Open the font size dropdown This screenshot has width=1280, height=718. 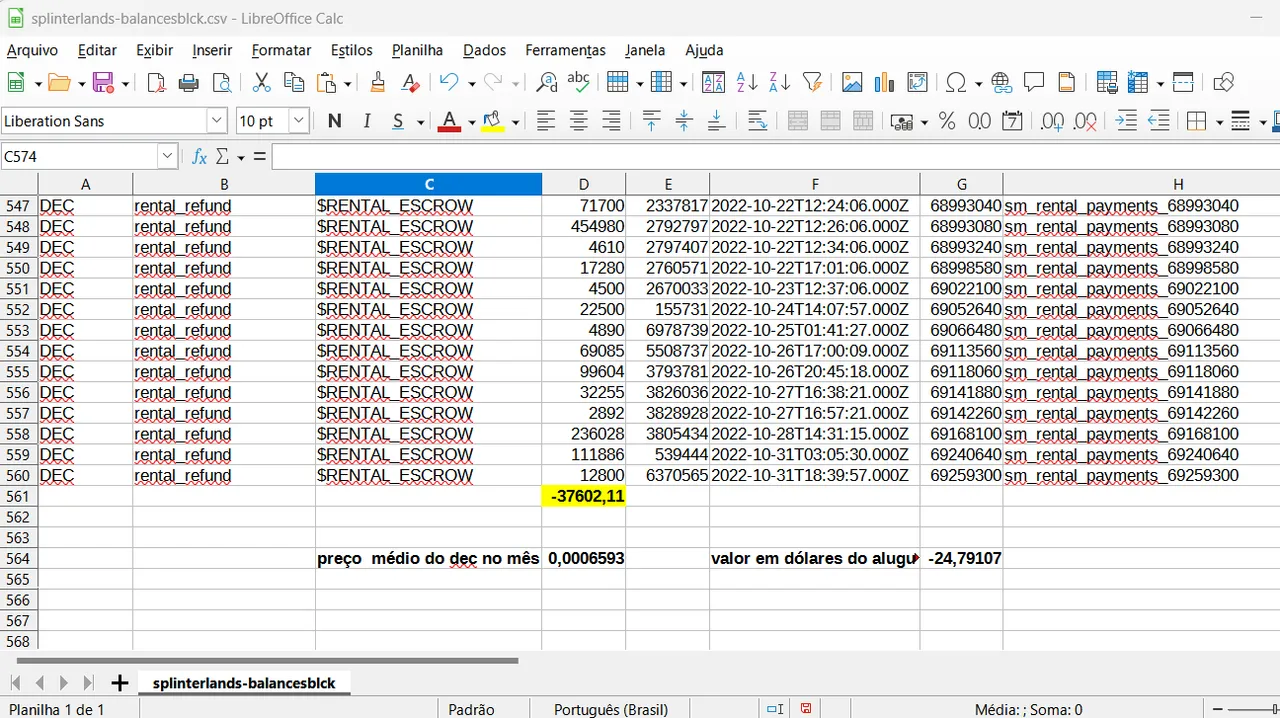[299, 121]
